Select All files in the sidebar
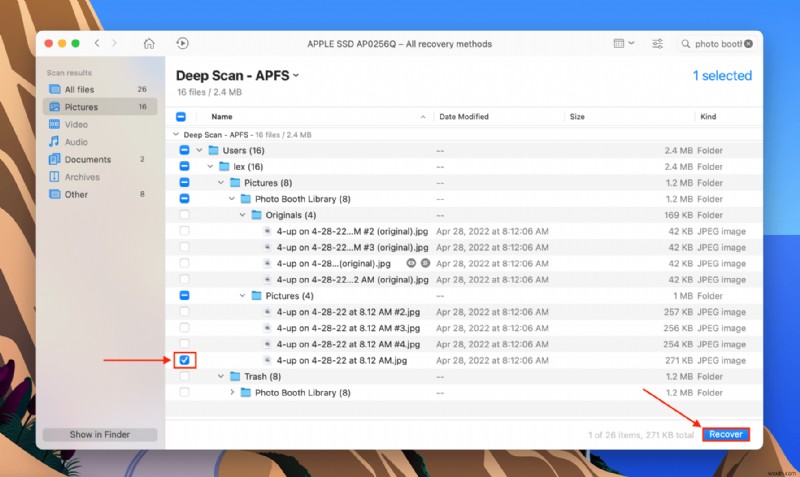The image size is (800, 477). 100,89
